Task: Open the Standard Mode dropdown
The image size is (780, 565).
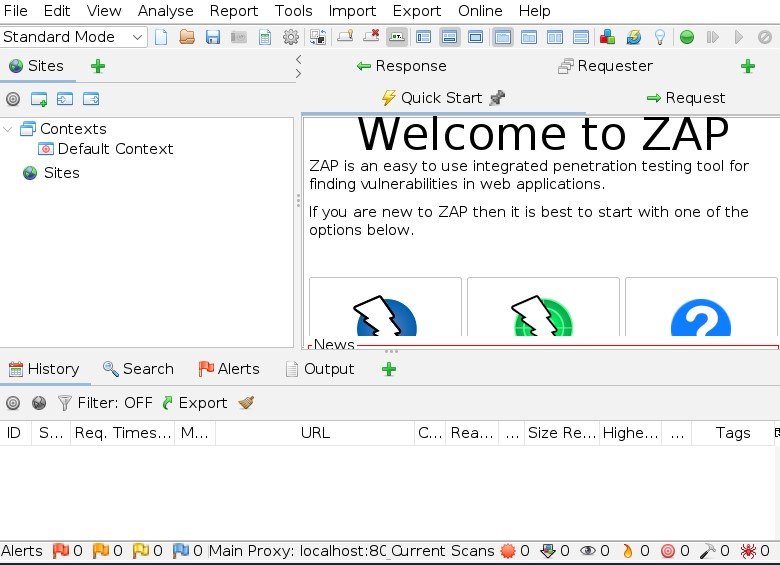Action: 73,37
